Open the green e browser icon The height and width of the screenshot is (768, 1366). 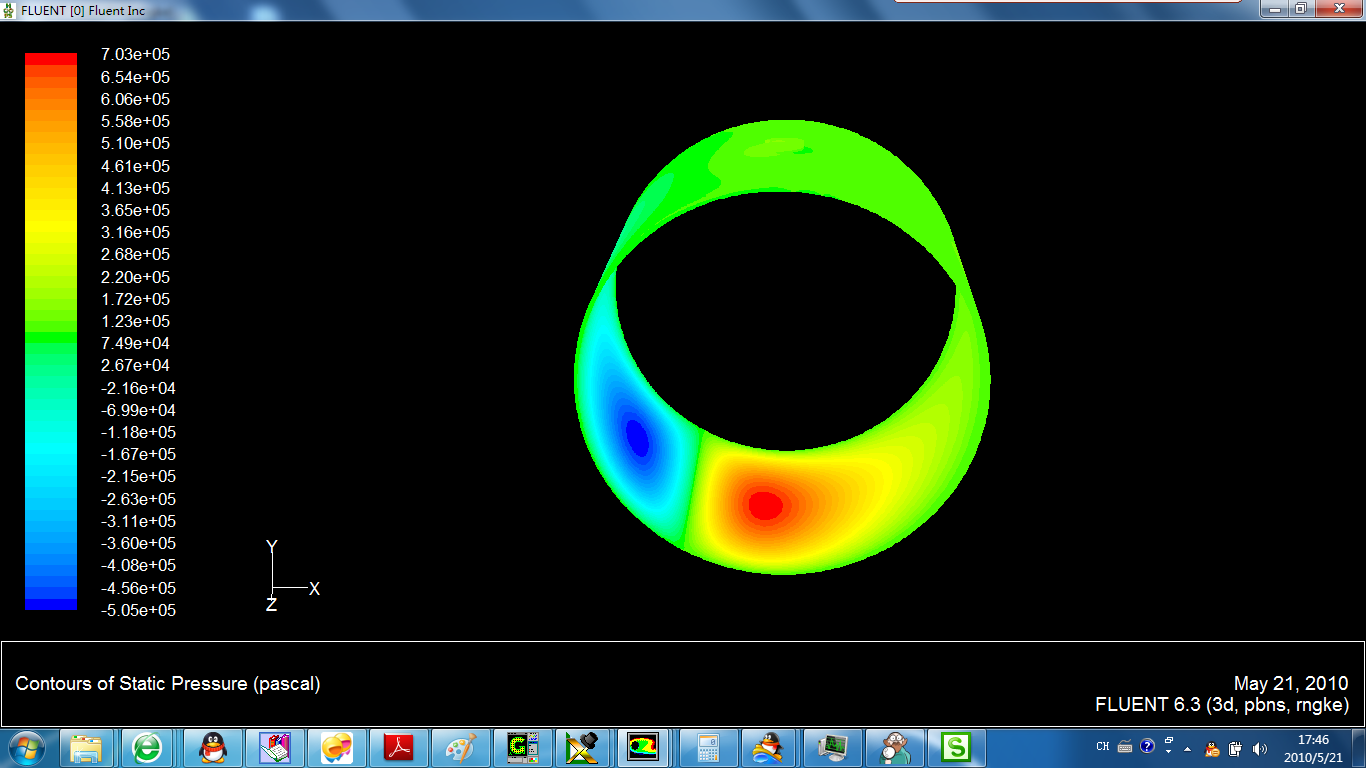[149, 747]
